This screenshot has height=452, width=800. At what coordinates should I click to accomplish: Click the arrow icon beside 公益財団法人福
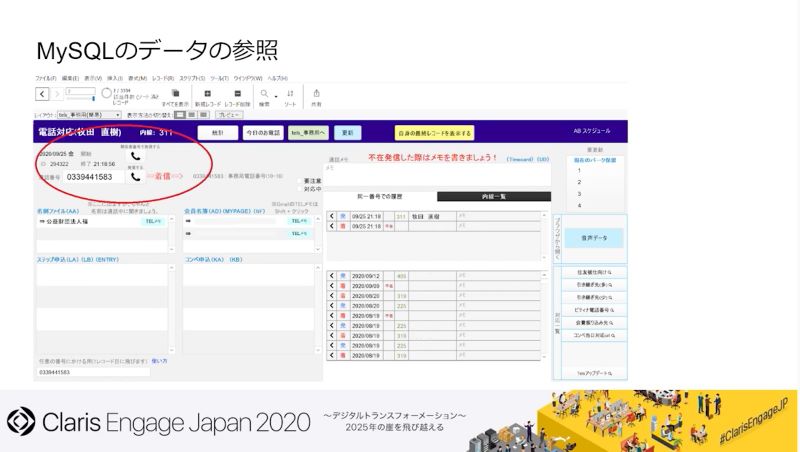pyautogui.click(x=42, y=221)
